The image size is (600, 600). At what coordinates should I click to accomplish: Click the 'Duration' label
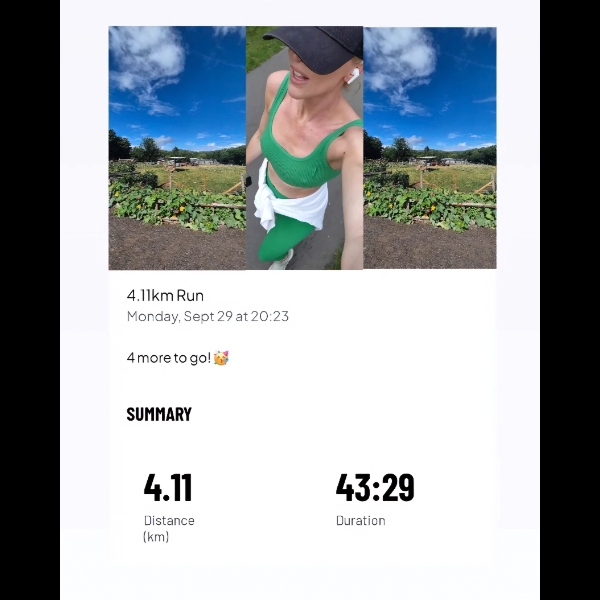coord(360,520)
